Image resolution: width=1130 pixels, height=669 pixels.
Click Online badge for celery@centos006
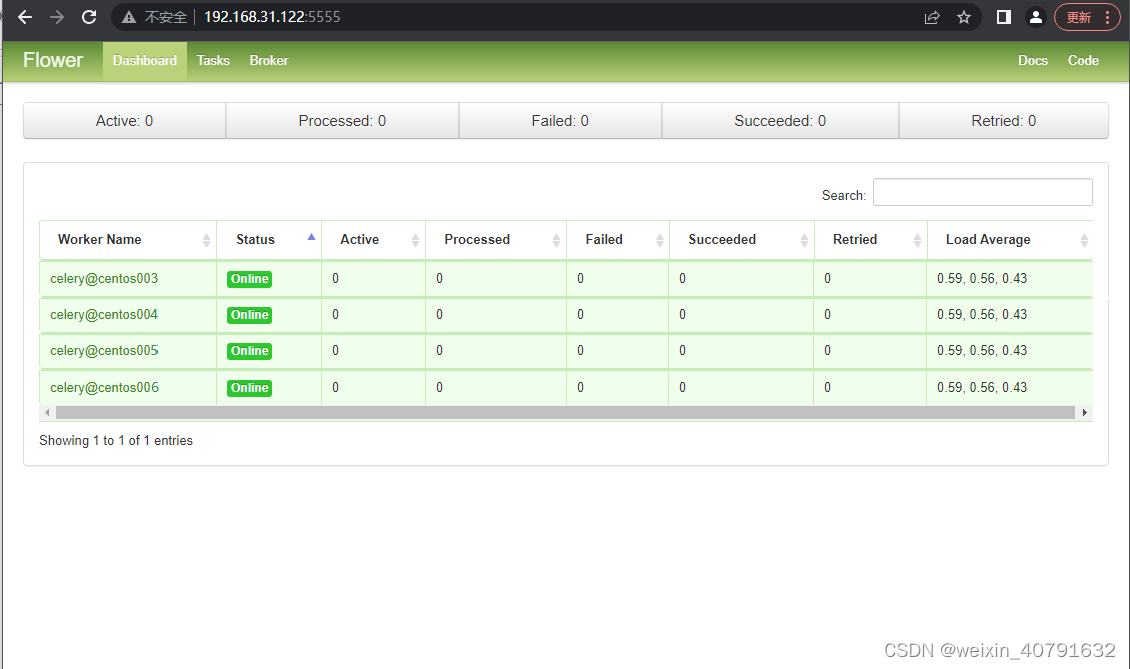click(249, 388)
